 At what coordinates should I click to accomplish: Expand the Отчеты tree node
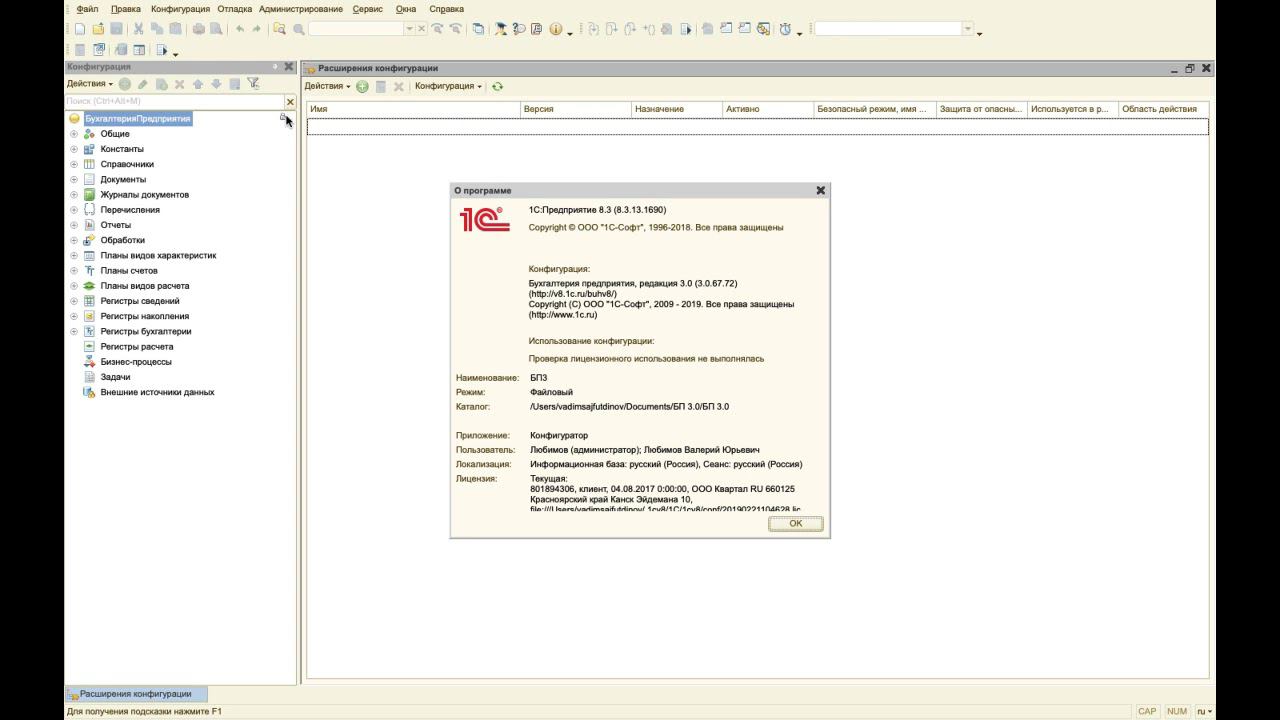point(73,225)
